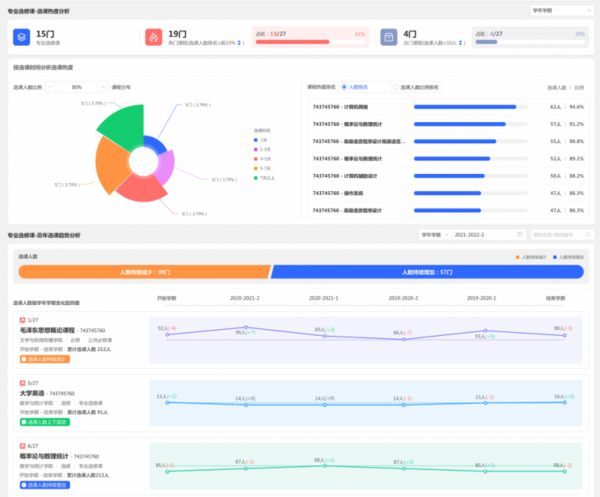Click the blue 人数持续增加：57门 bar segment
Screen dimensions: 600x497
tap(427, 272)
